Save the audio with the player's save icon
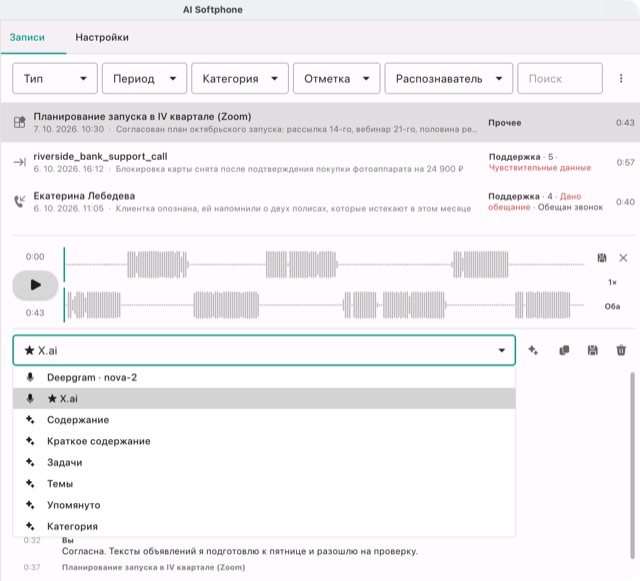The height and width of the screenshot is (581, 640). (602, 258)
